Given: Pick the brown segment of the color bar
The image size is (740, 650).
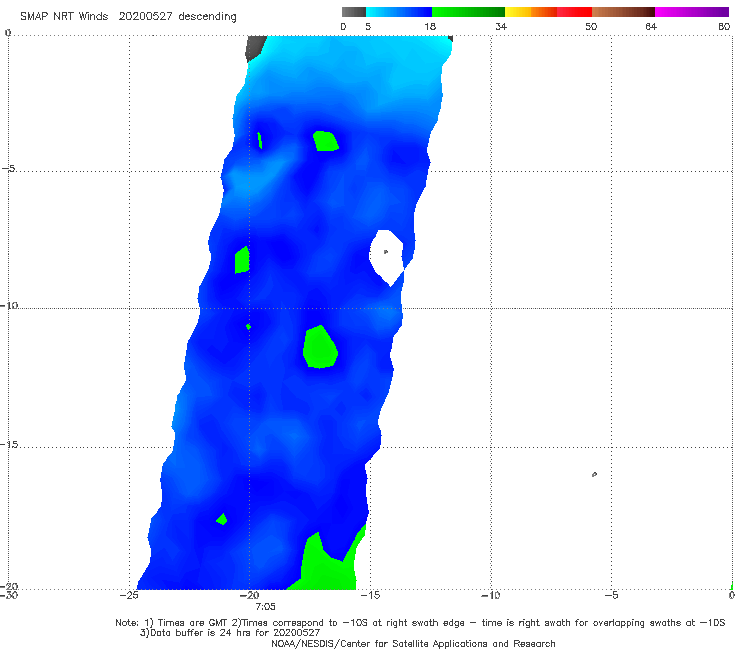Looking at the screenshot, I should pos(623,12).
